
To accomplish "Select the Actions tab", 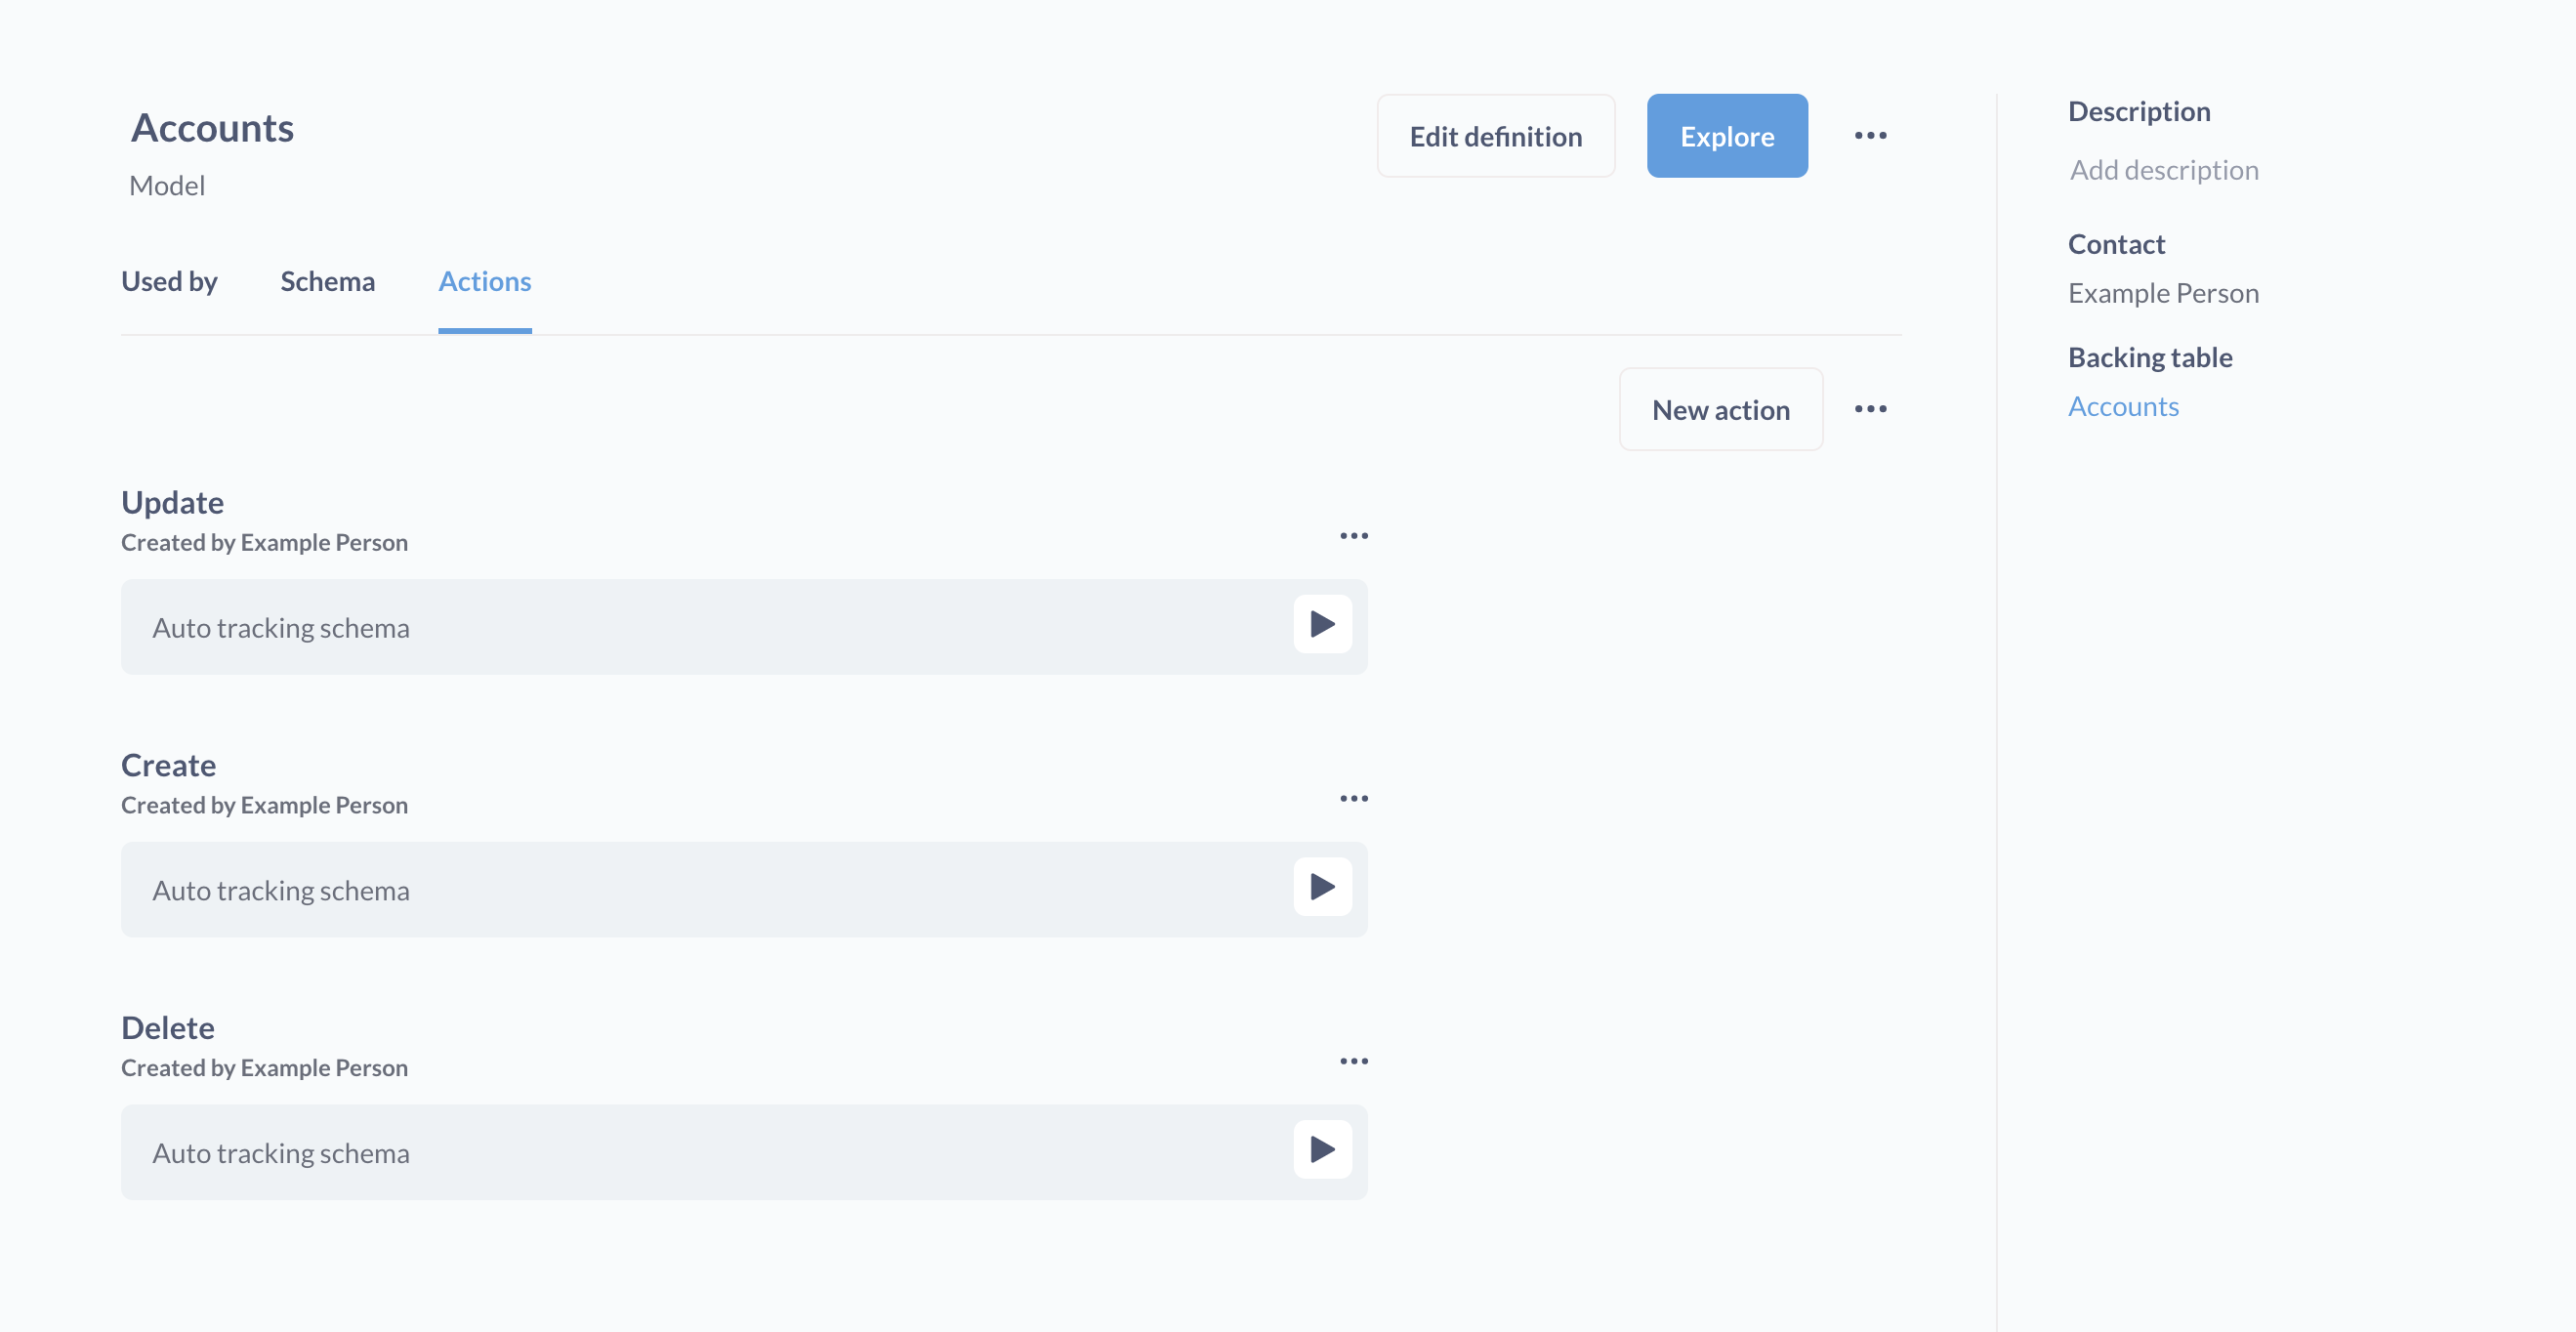I will coord(484,282).
